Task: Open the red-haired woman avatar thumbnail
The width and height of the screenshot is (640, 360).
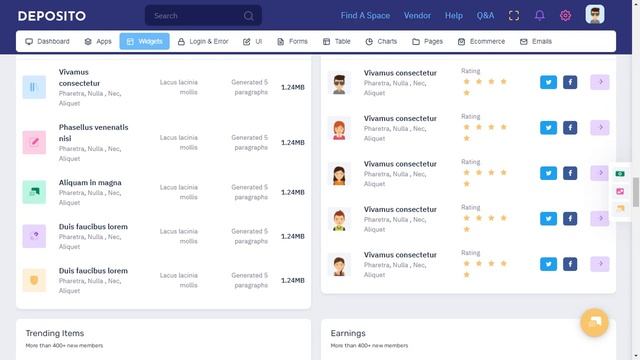Action: [339, 129]
